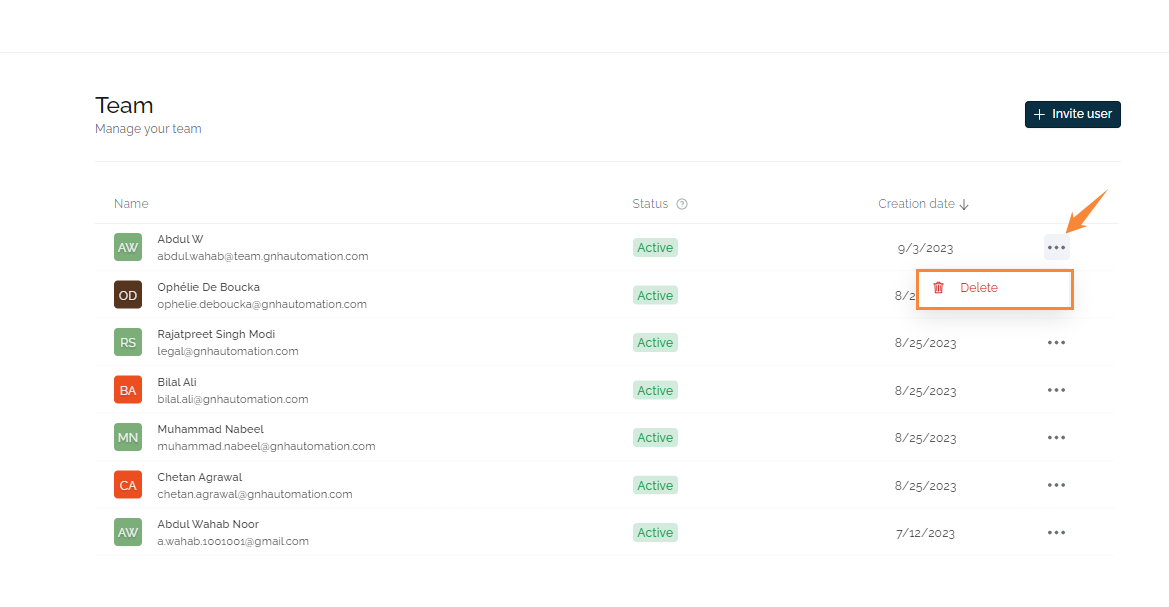This screenshot has width=1169, height=607.
Task: Sort by Creation date arrow
Action: pyautogui.click(x=964, y=204)
